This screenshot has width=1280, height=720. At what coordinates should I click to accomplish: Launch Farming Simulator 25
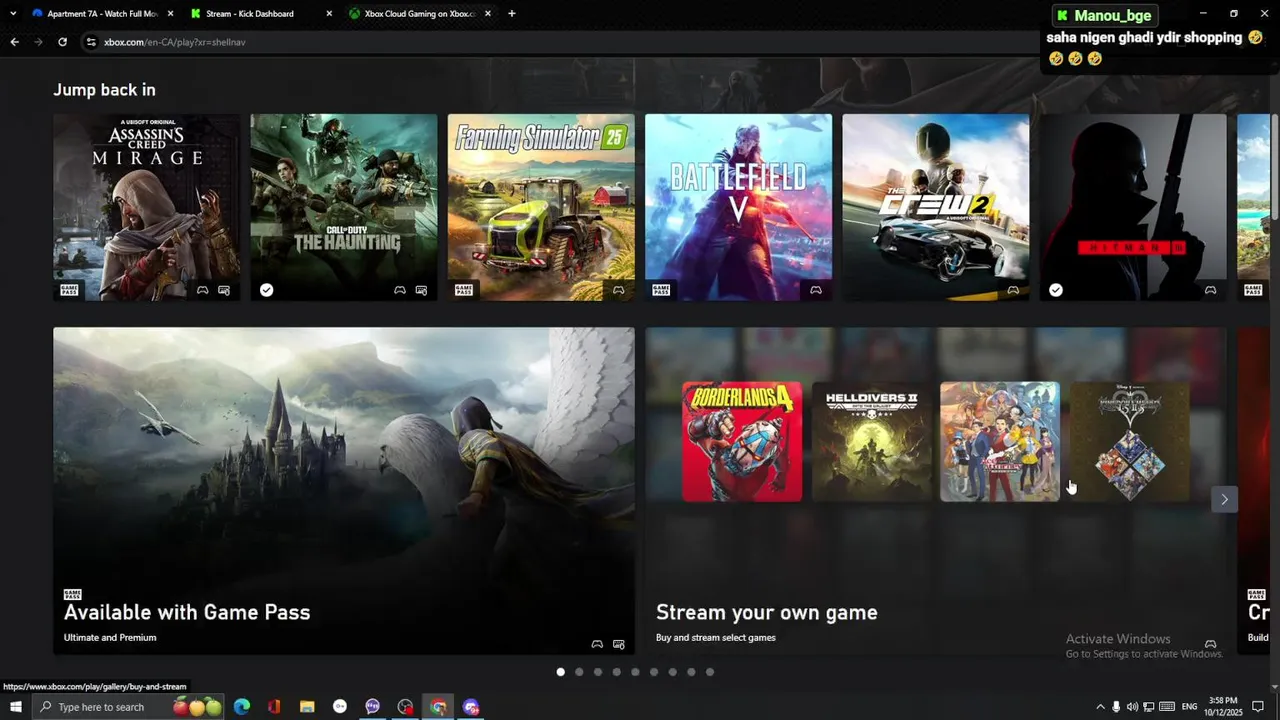pyautogui.click(x=541, y=207)
